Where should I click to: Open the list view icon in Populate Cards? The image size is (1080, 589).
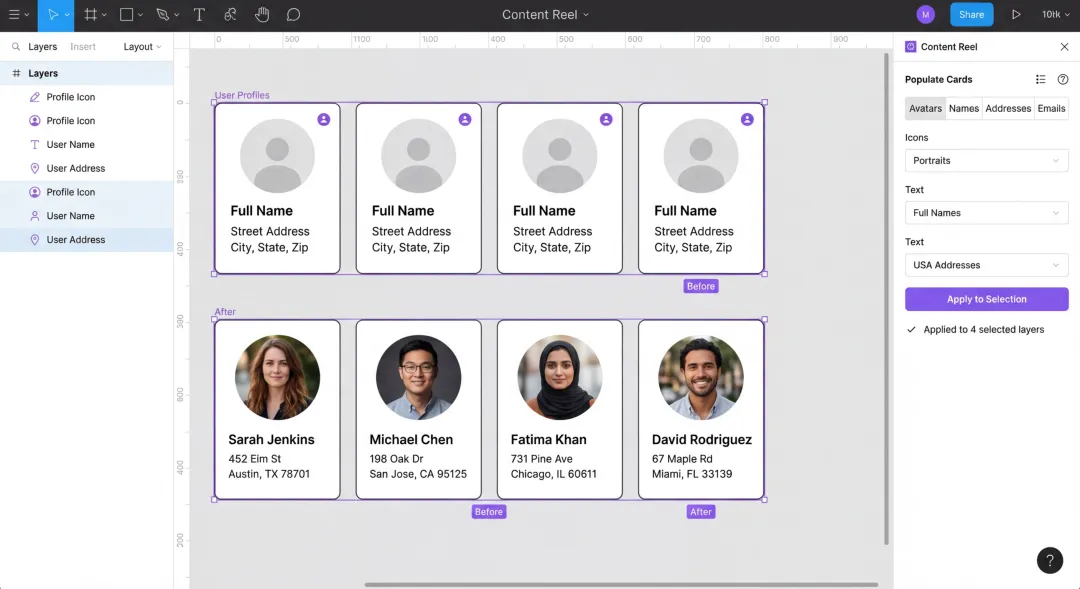click(x=1040, y=80)
